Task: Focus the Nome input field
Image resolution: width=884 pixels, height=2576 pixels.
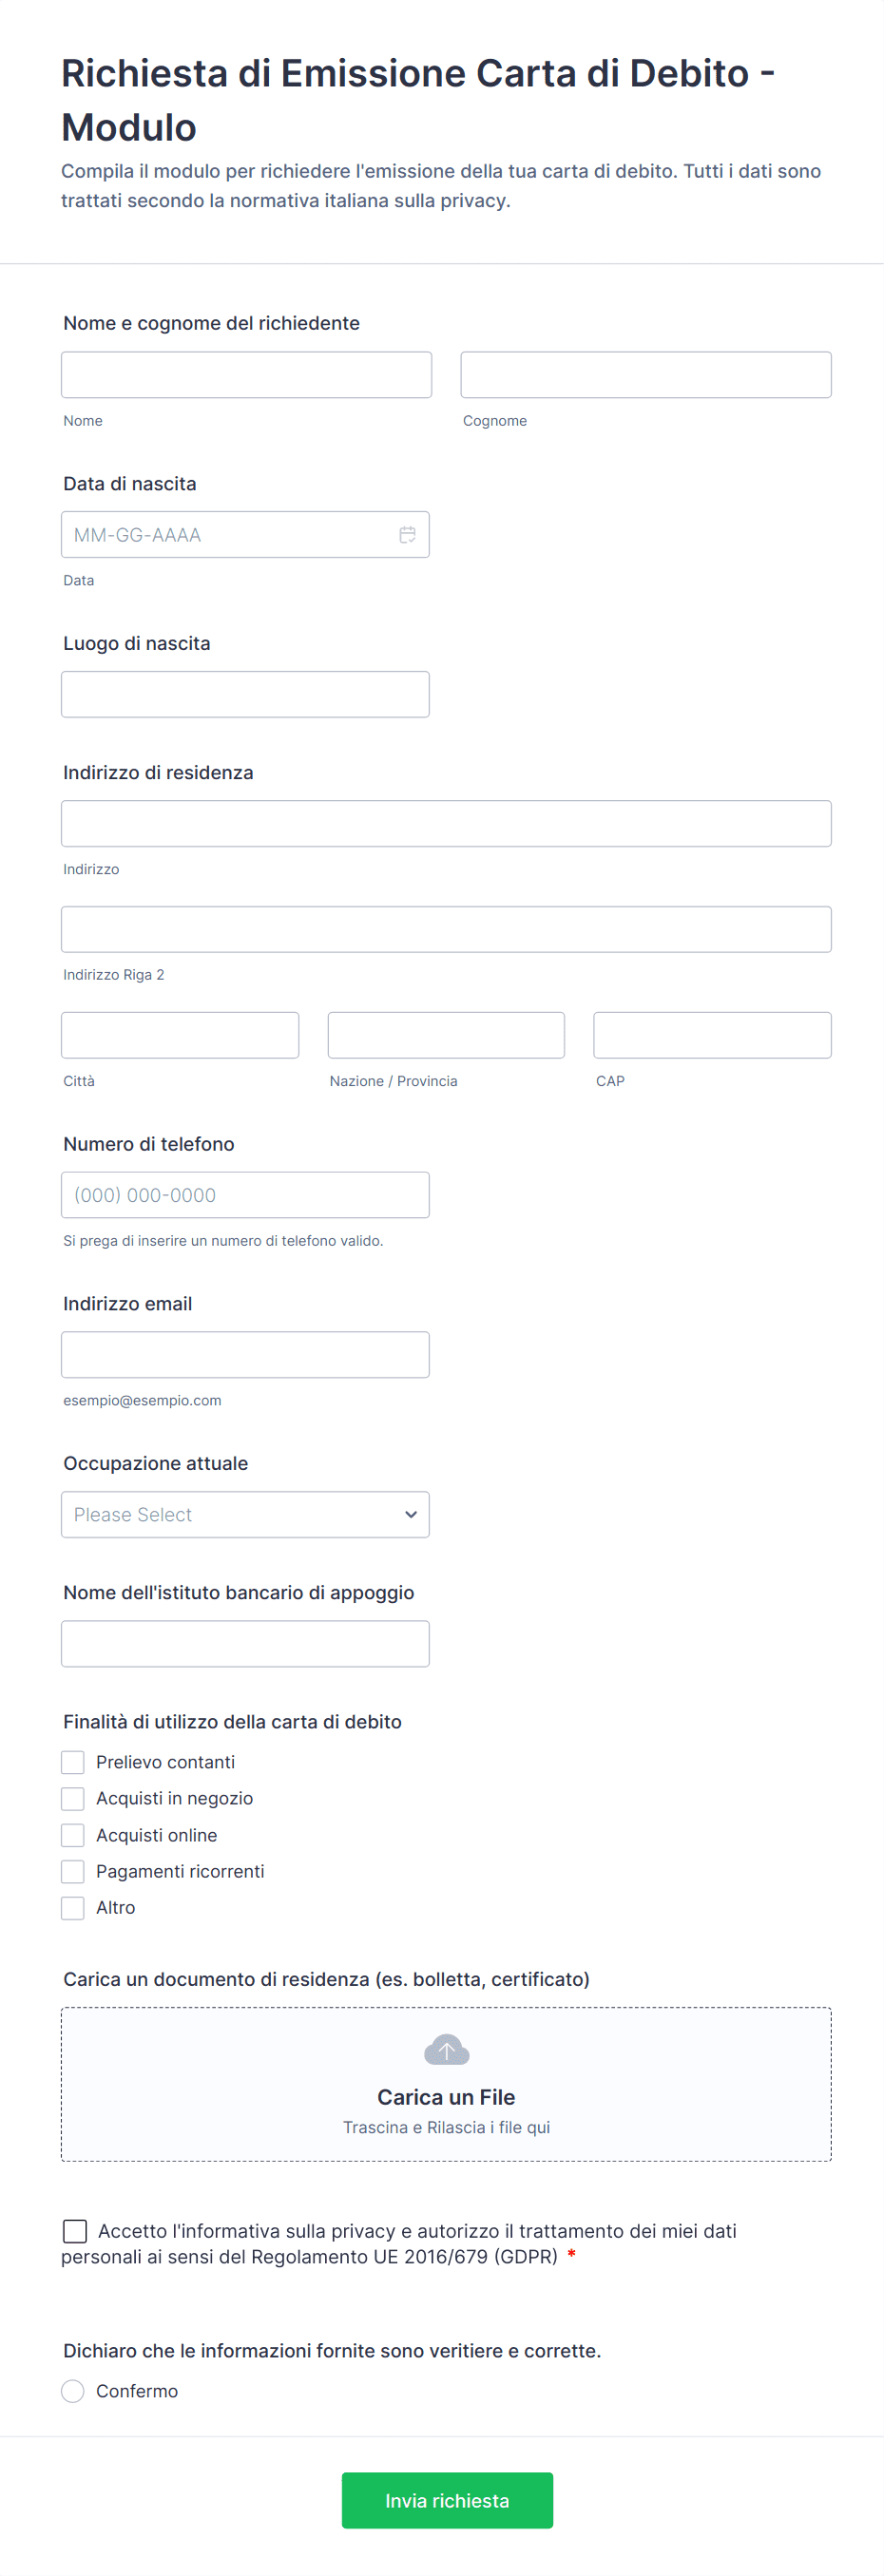Action: (246, 375)
